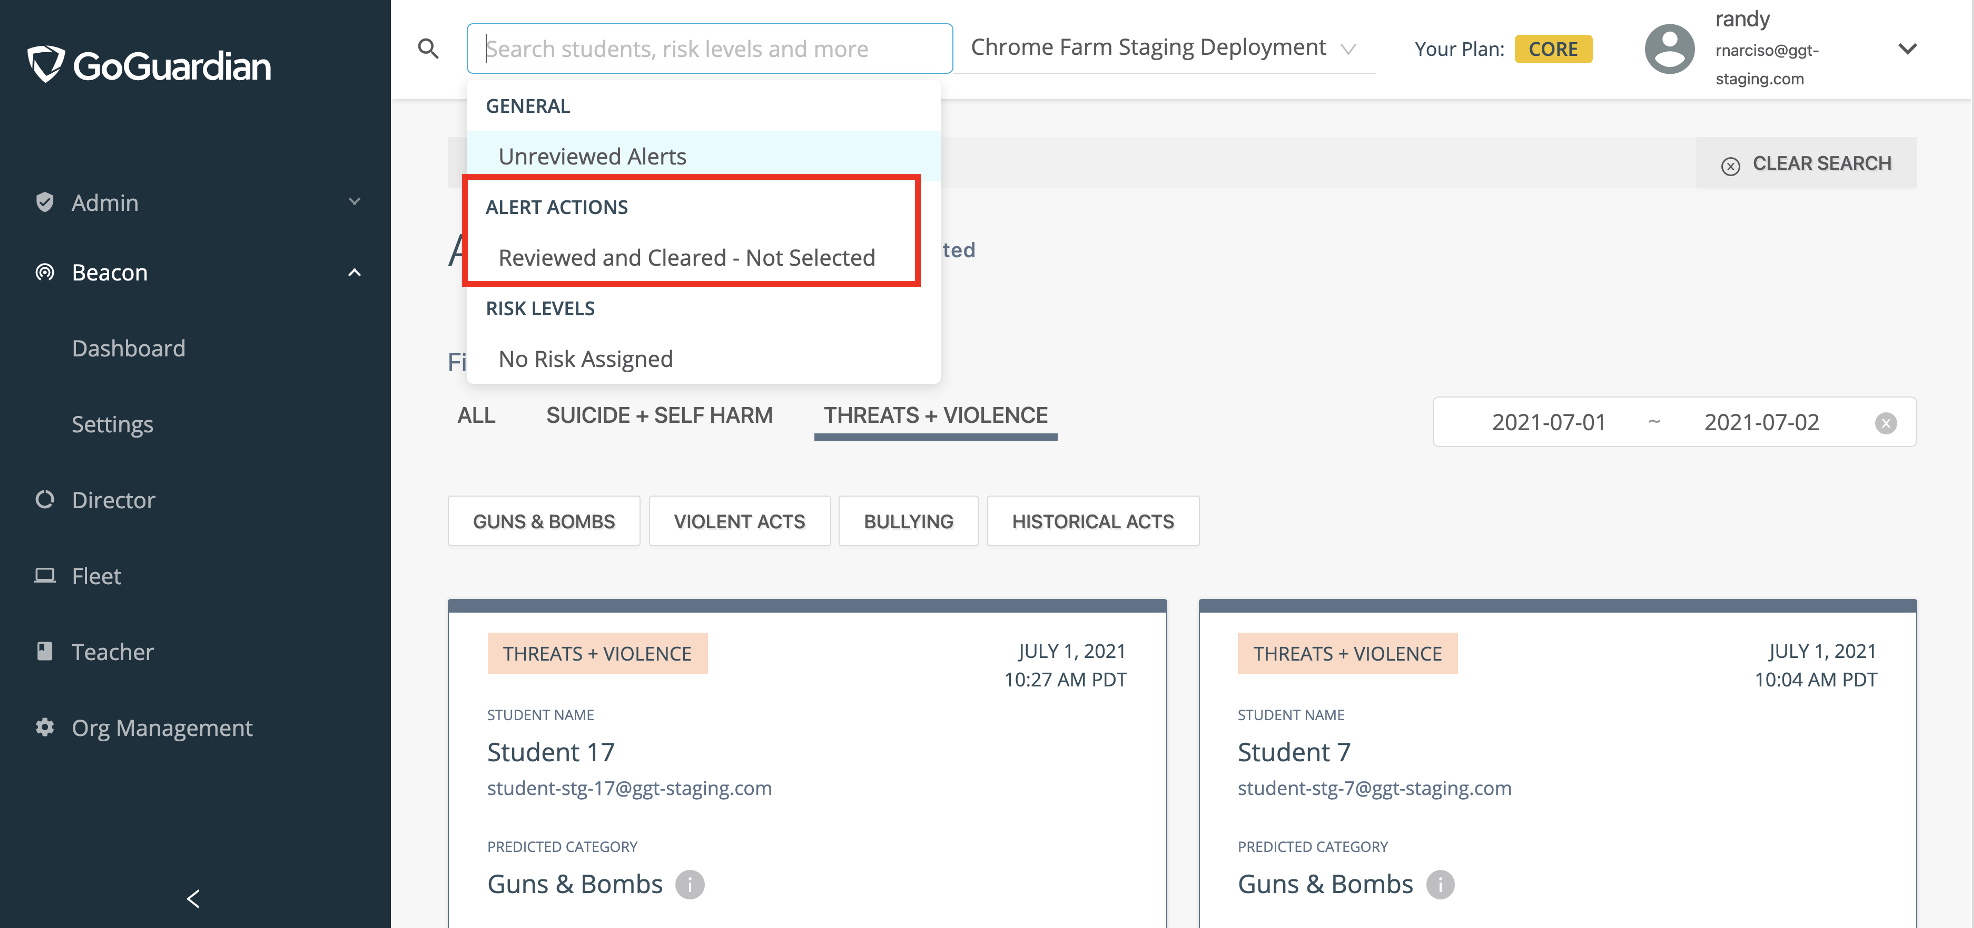1974x928 pixels.
Task: Open Student 7 name
Action: (1294, 752)
